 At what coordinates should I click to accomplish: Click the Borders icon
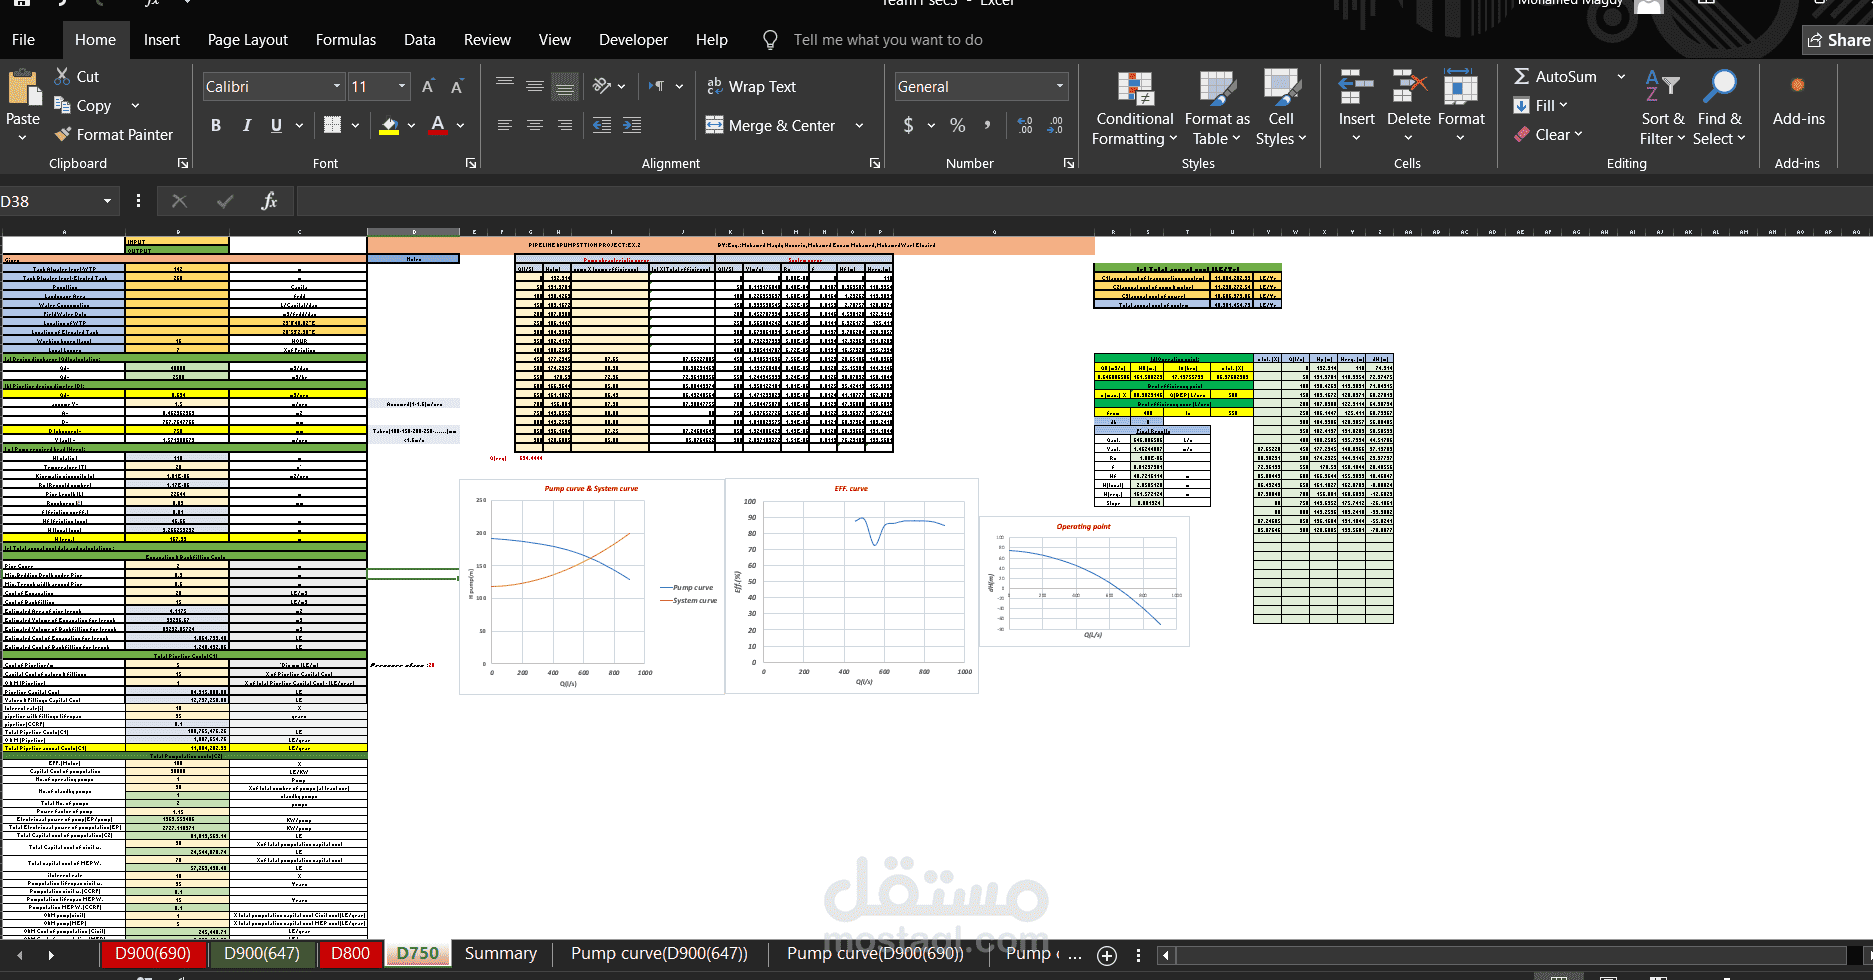tap(333, 125)
